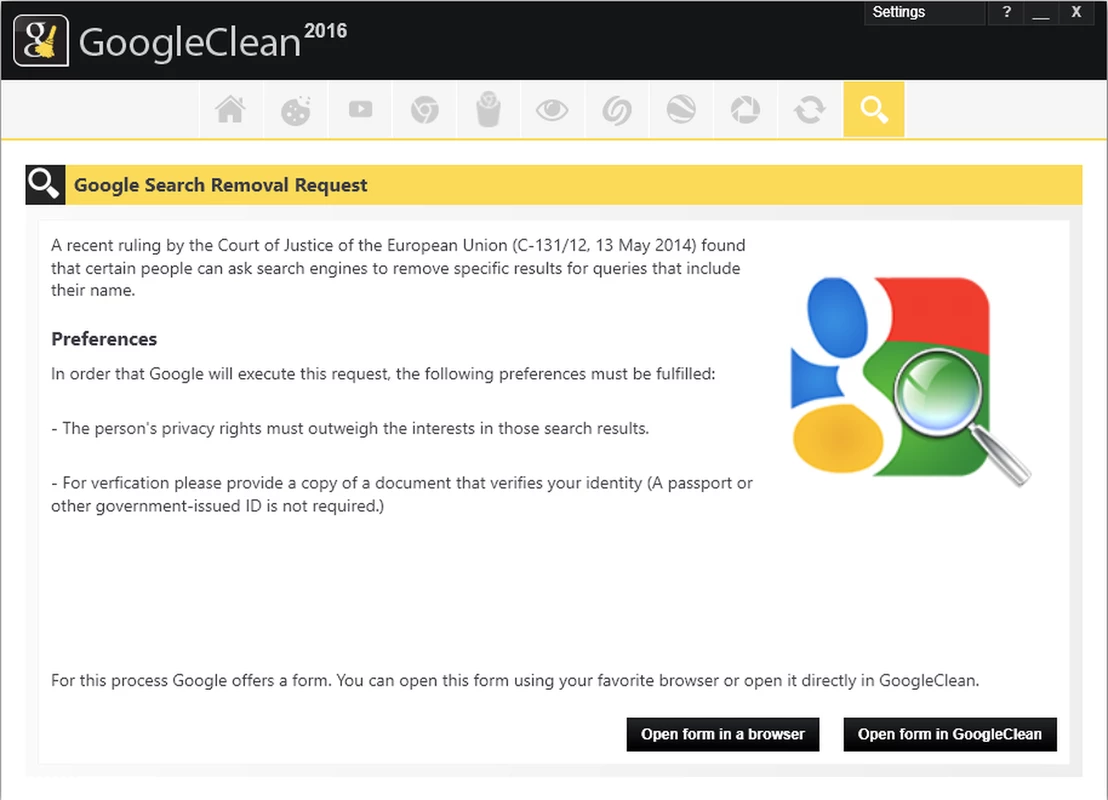Viewport: 1108px width, 800px height.
Task: Click the Google Search Removal Request title
Action: (x=220, y=185)
